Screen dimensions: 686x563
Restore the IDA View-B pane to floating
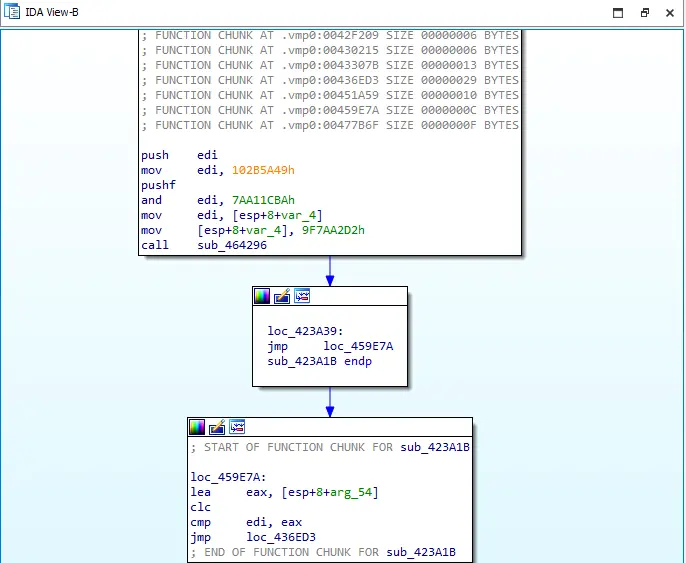point(644,13)
